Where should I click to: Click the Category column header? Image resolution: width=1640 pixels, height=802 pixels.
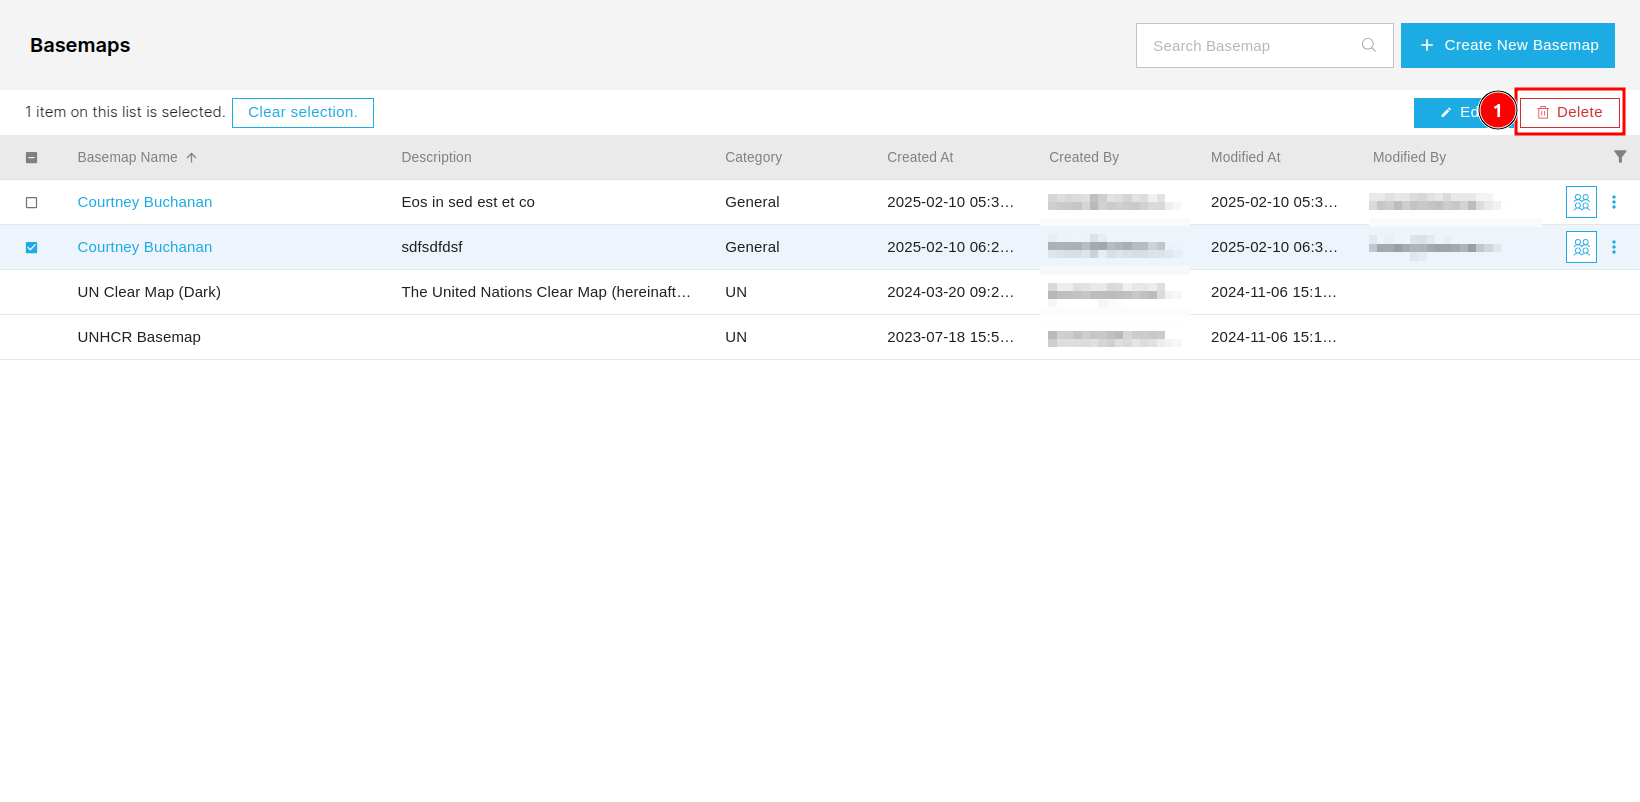[753, 157]
